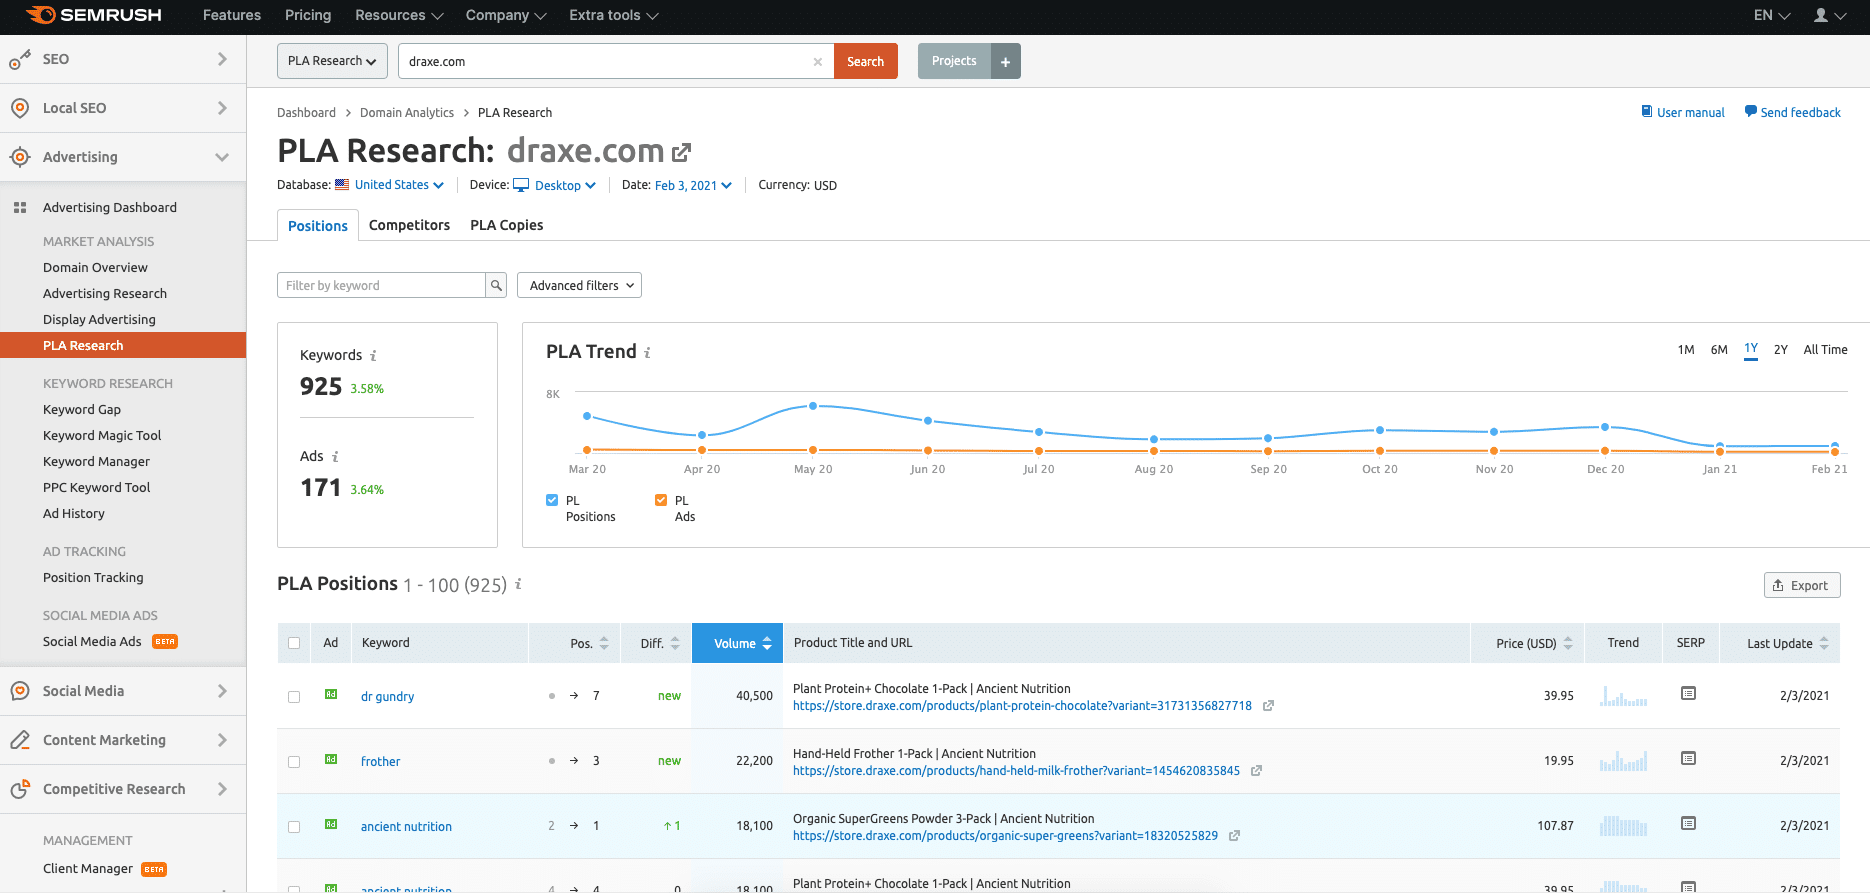The height and width of the screenshot is (893, 1870).
Task: Click the Local SEO pin icon
Action: pyautogui.click(x=19, y=108)
